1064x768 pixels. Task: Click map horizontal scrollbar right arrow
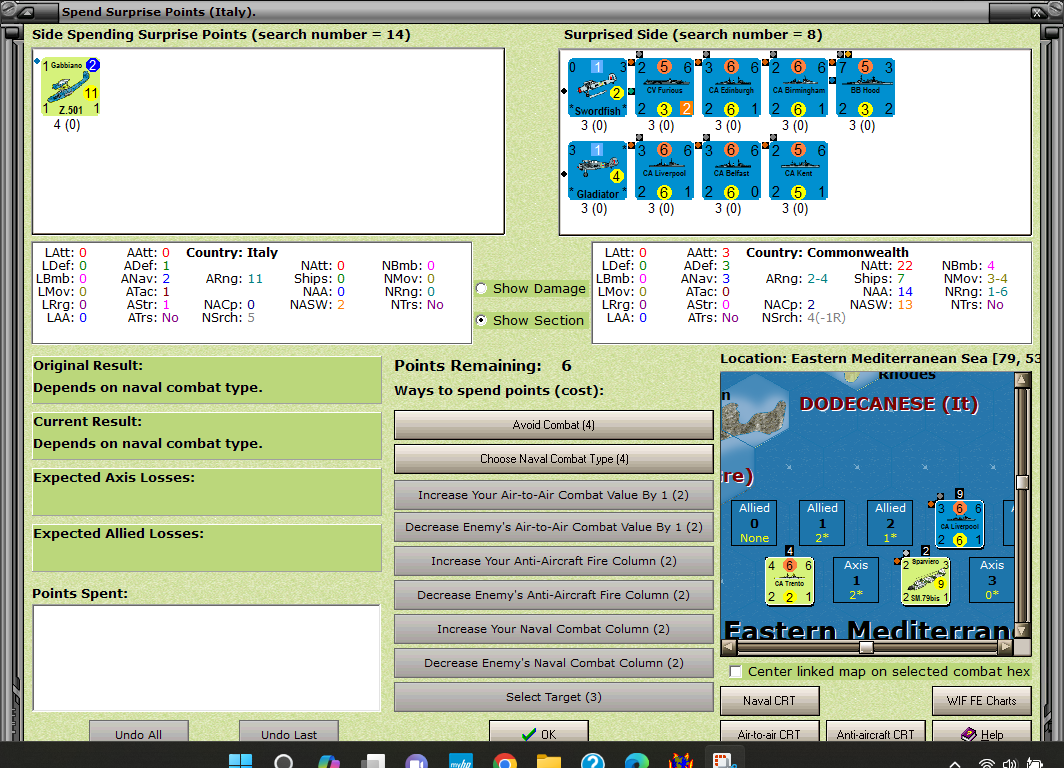coord(1006,647)
